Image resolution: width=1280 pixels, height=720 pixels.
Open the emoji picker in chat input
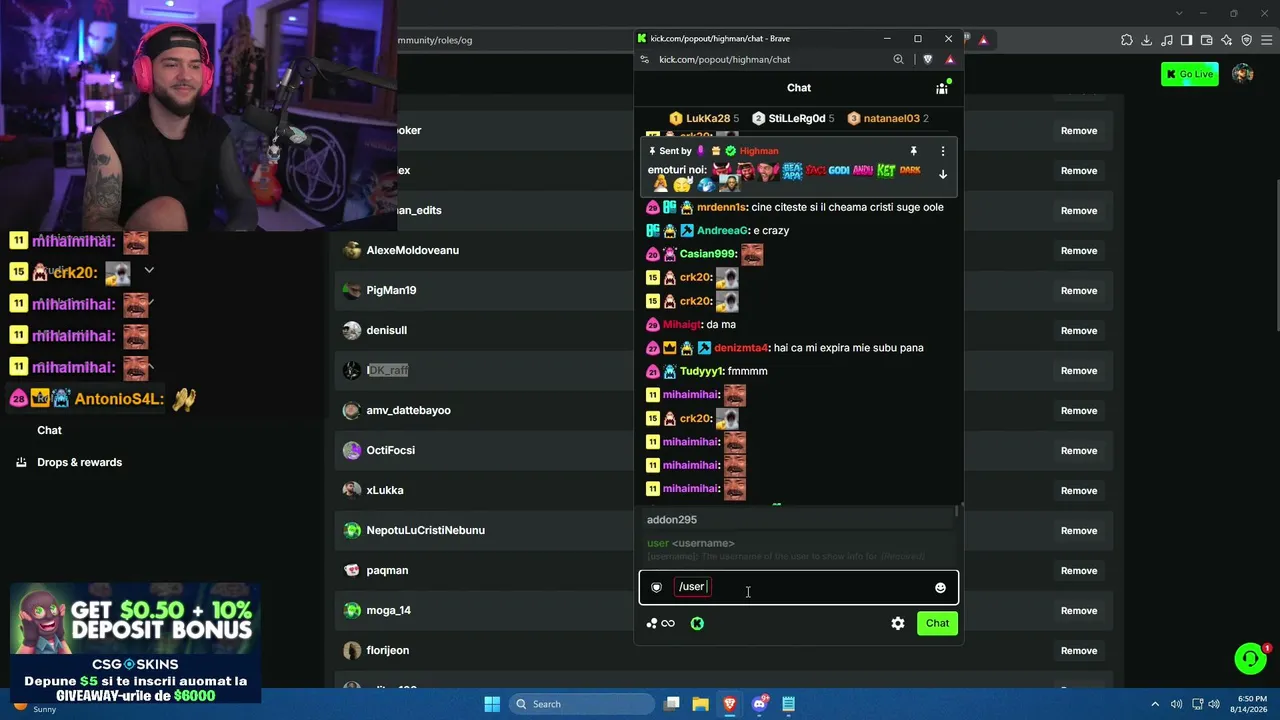(940, 588)
